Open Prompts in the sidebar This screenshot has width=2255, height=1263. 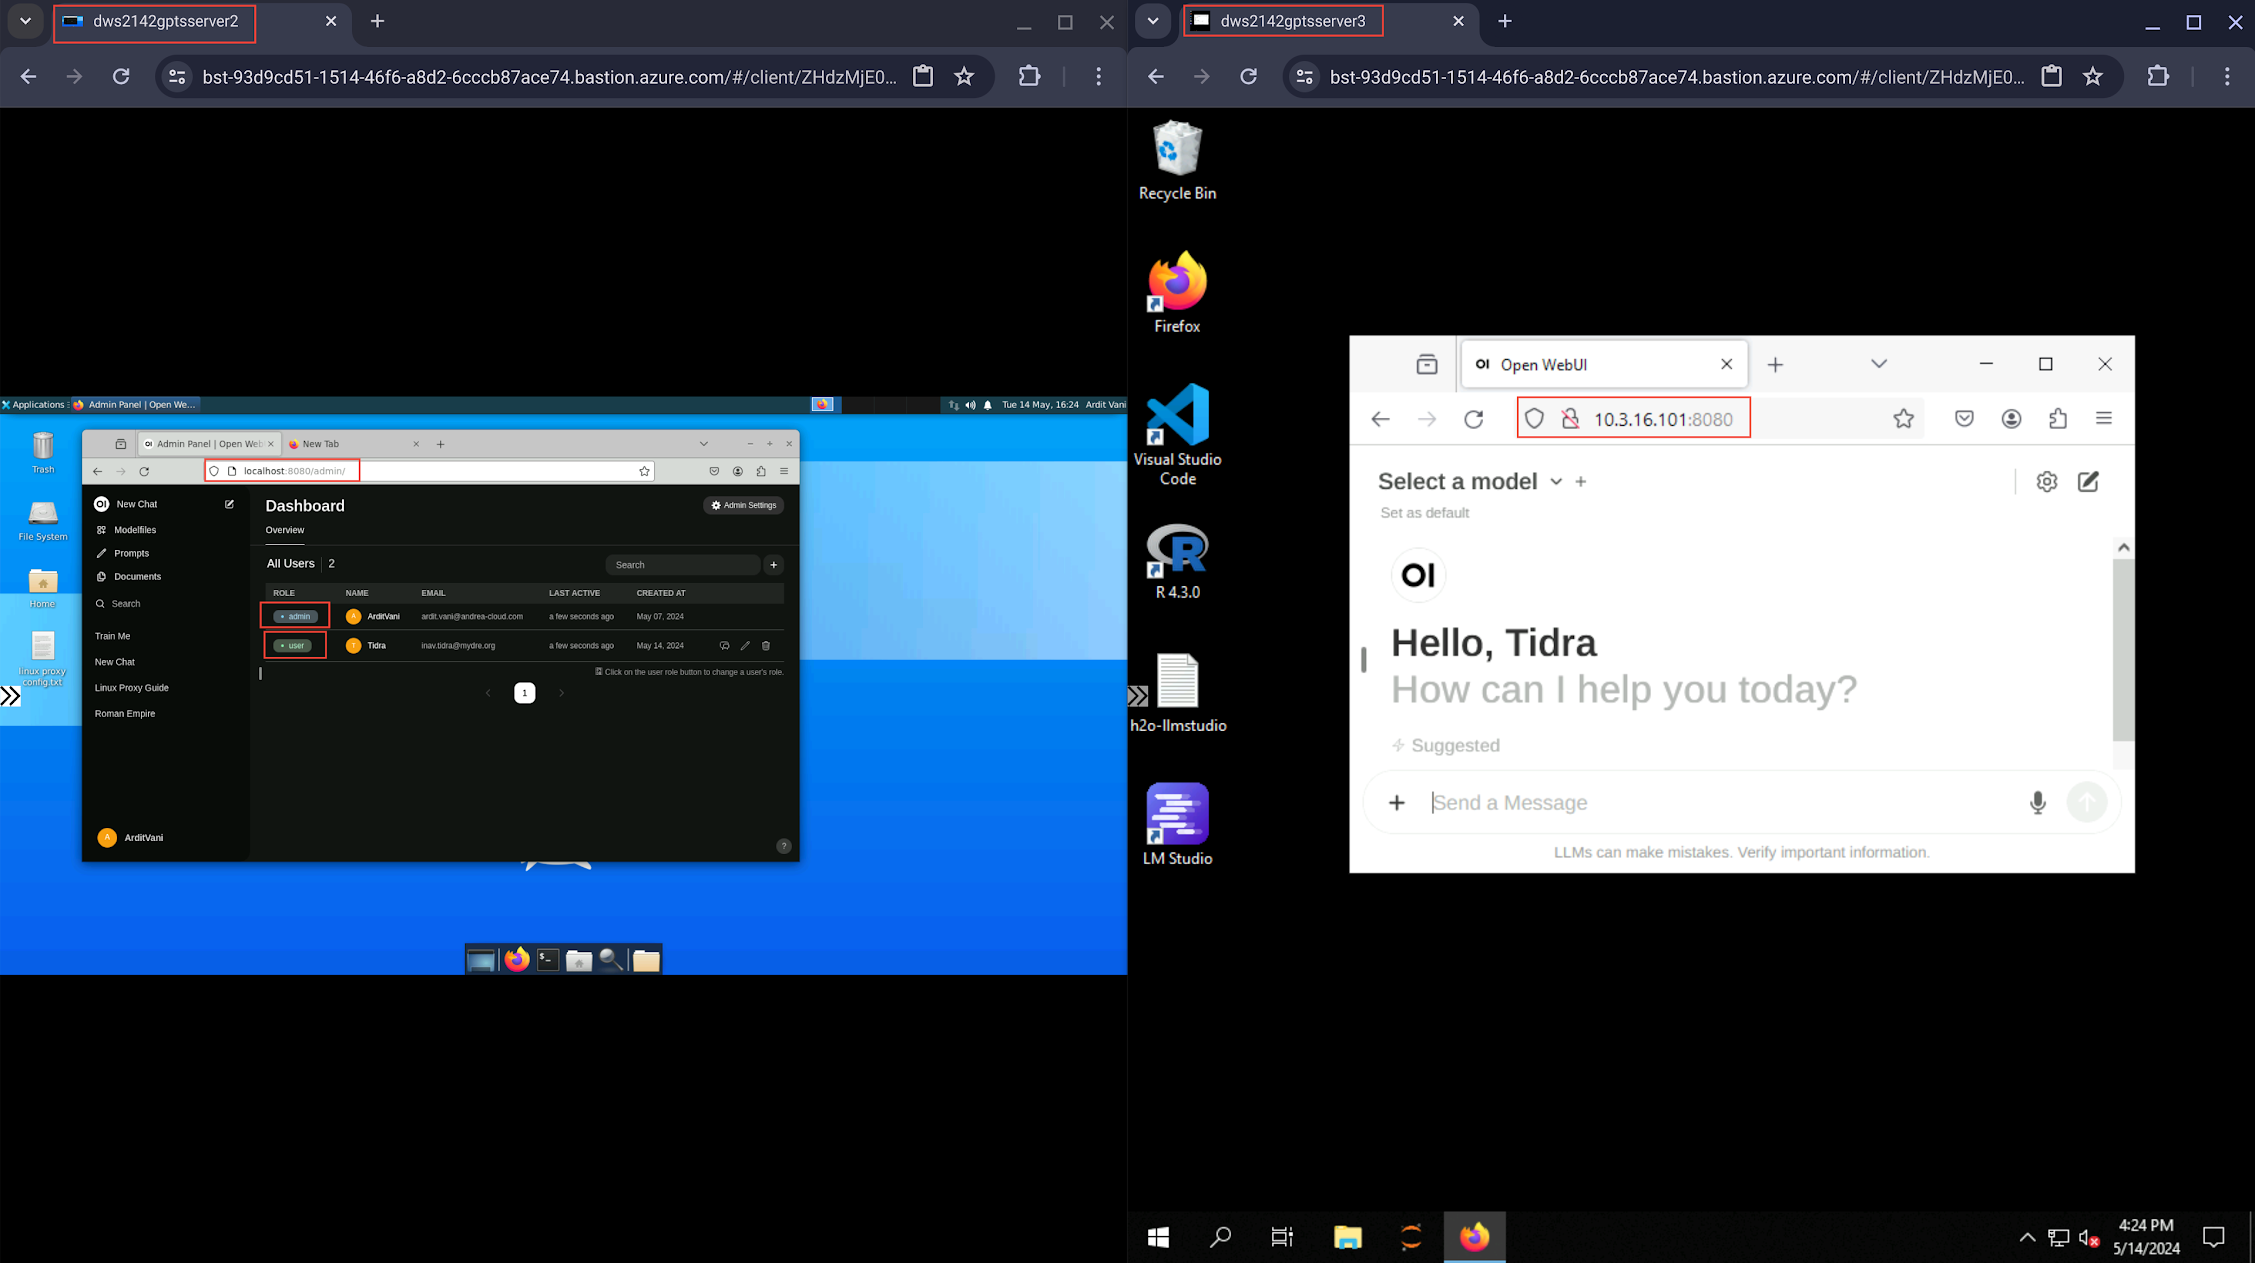point(131,553)
